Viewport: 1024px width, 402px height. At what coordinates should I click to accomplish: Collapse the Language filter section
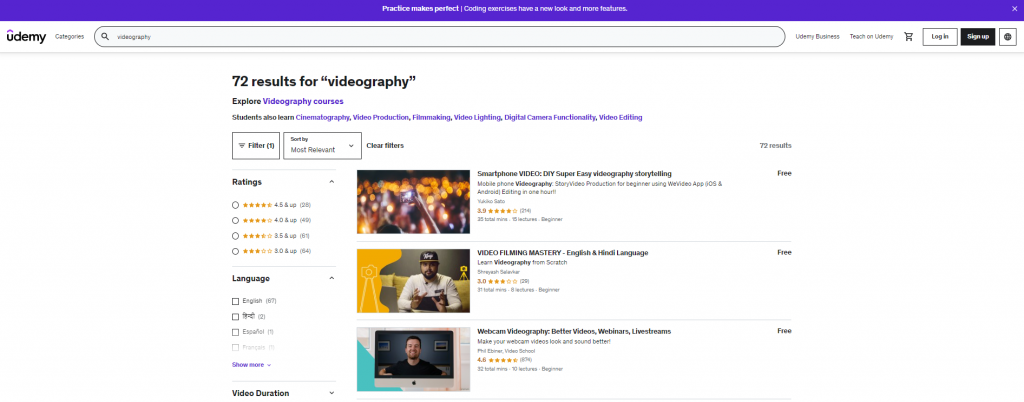pos(332,278)
